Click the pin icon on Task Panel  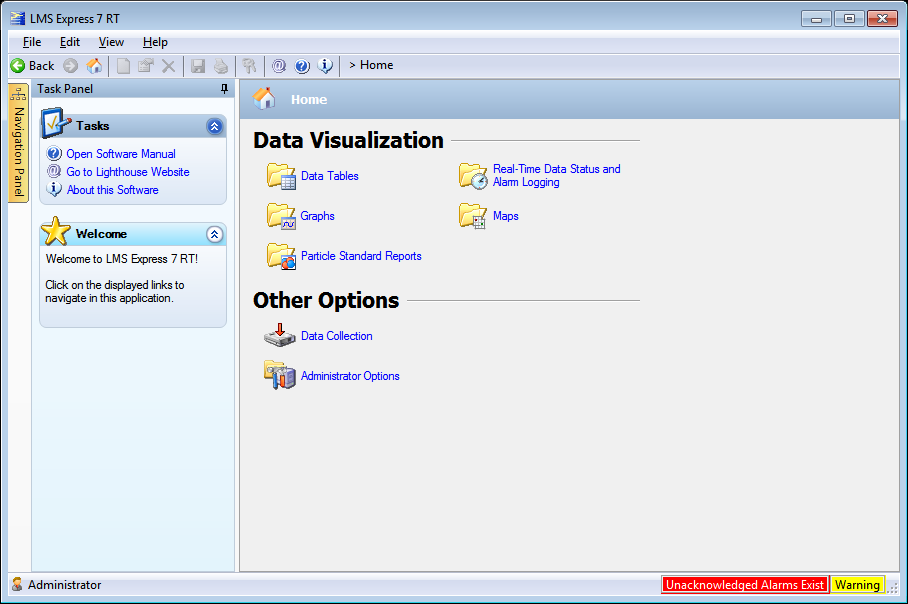(x=224, y=89)
